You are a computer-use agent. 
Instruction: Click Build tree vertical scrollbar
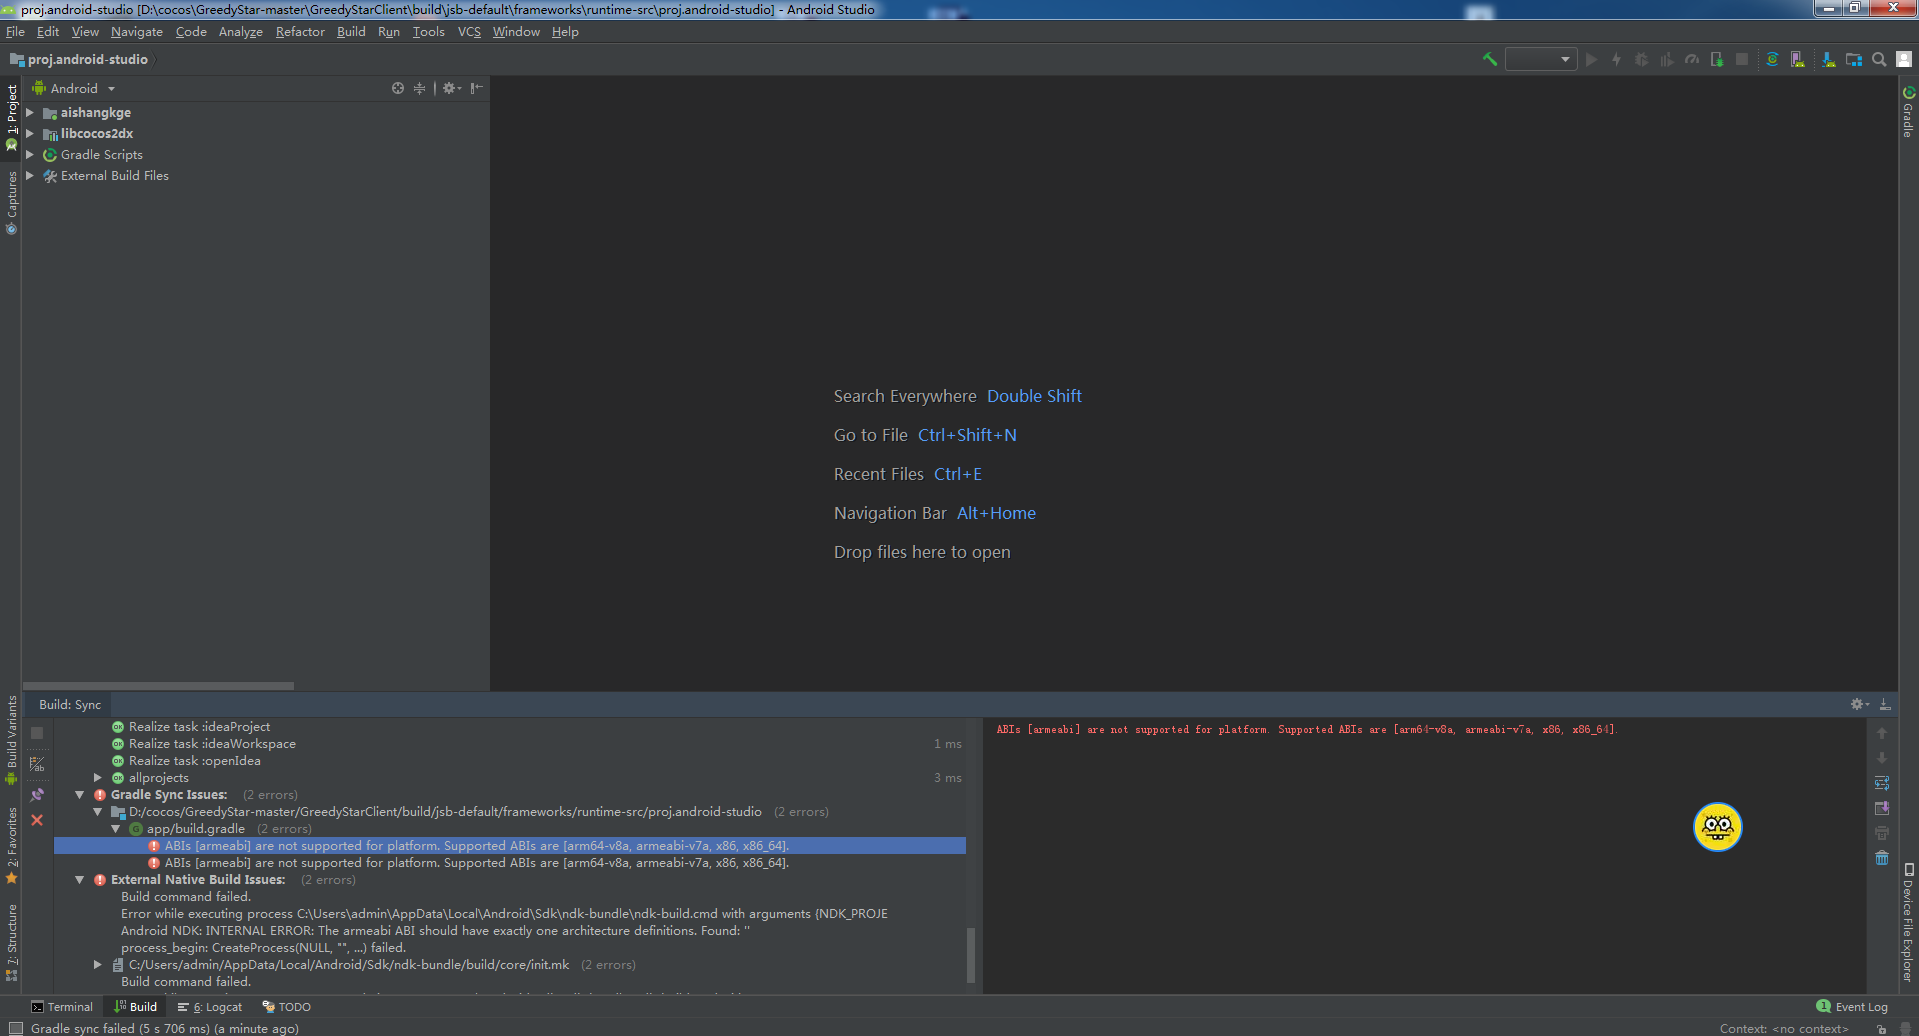click(970, 955)
